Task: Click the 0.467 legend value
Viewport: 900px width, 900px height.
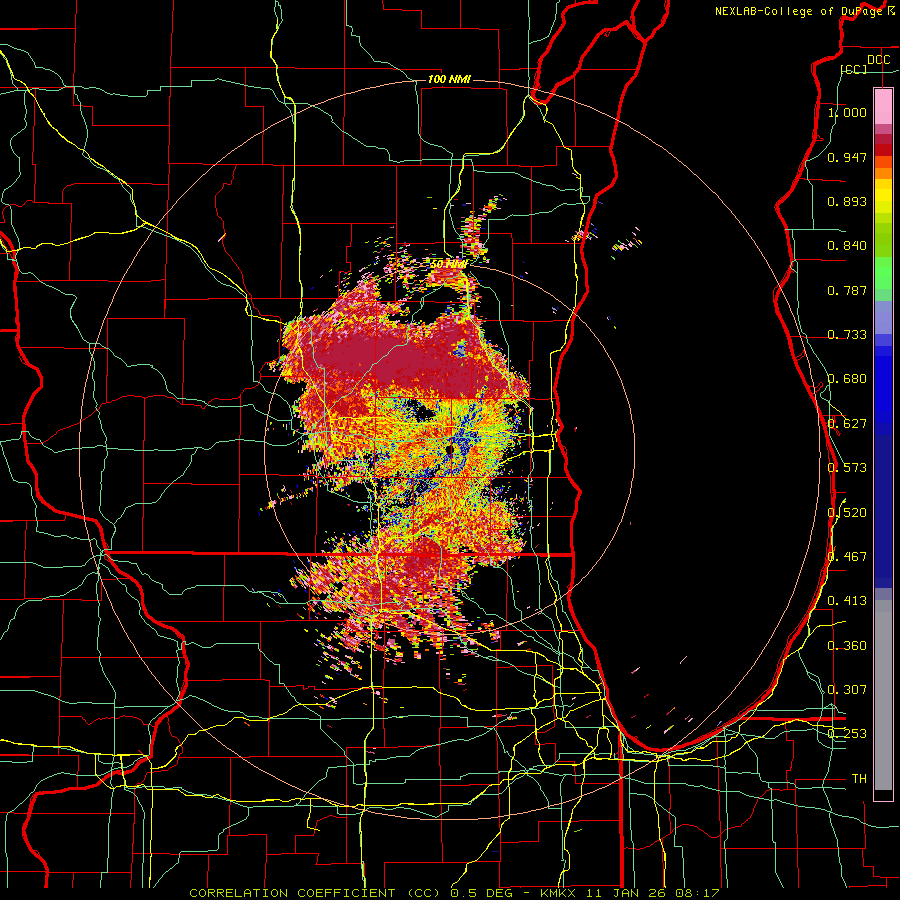Action: [x=847, y=557]
